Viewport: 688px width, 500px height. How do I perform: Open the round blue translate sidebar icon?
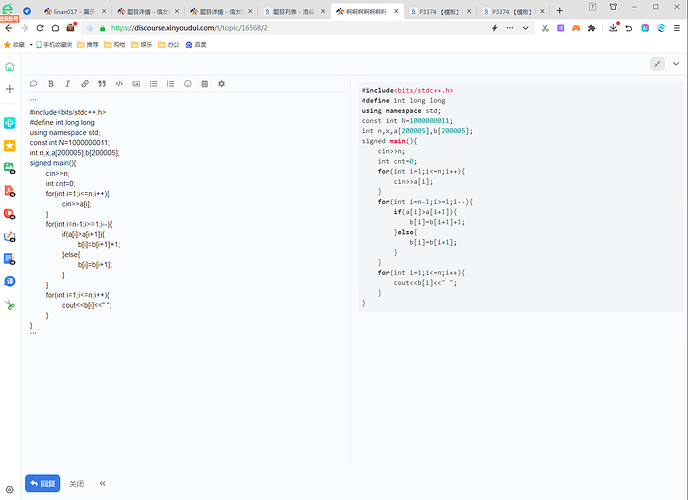[x=10, y=281]
